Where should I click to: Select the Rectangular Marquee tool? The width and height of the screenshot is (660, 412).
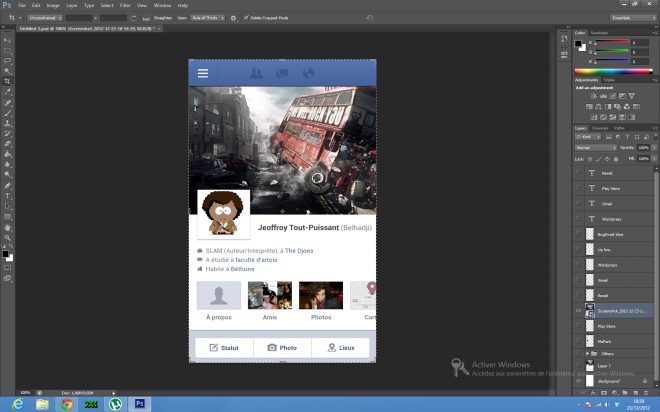pos(8,51)
